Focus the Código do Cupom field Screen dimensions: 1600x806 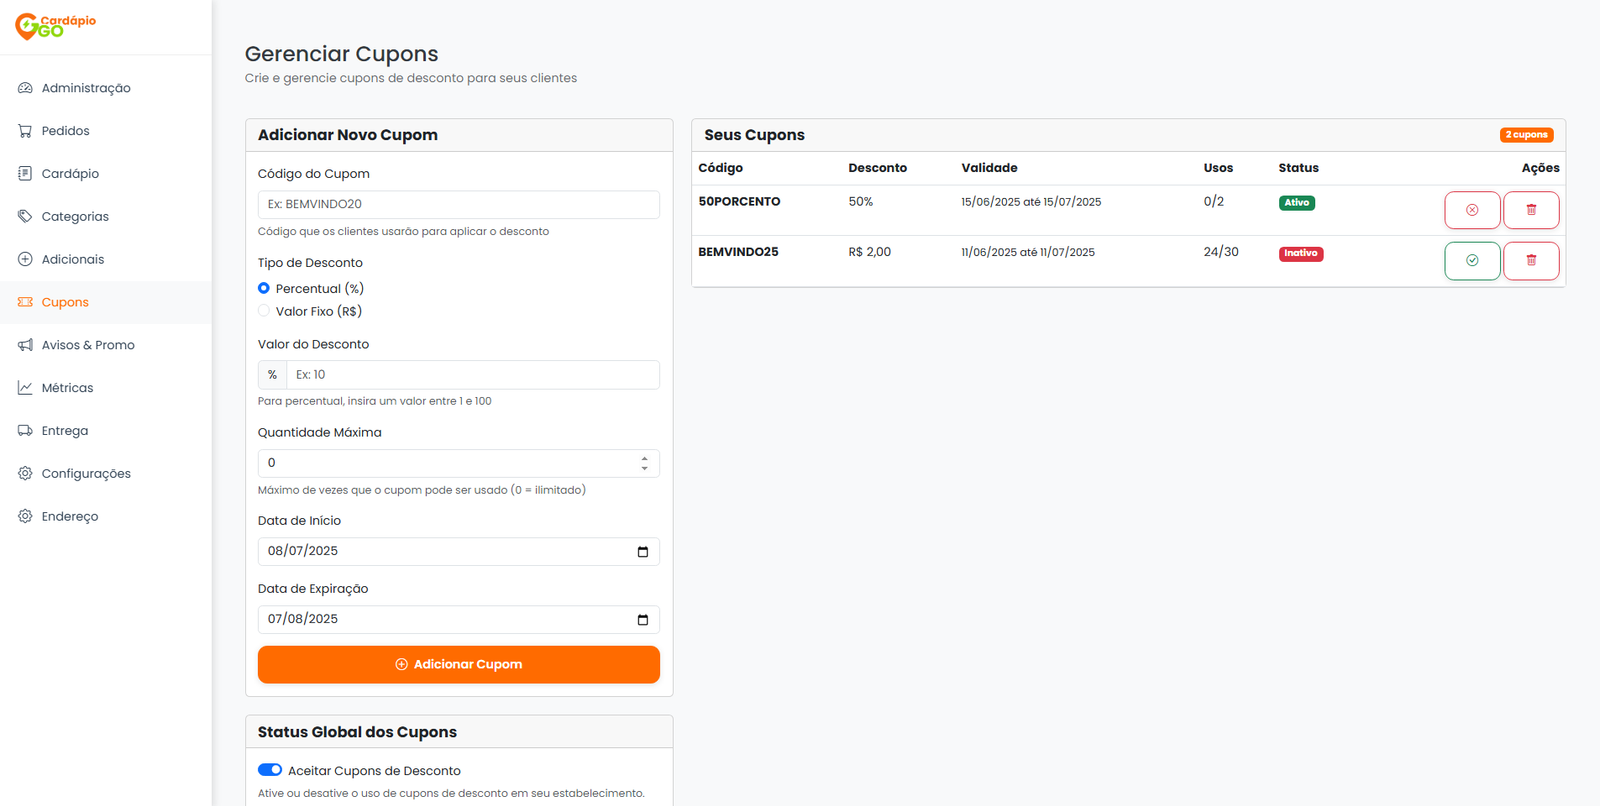coord(458,204)
